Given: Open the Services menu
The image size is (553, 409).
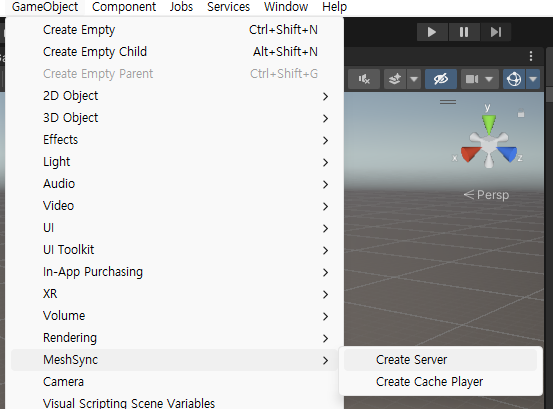Looking at the screenshot, I should pyautogui.click(x=229, y=7).
